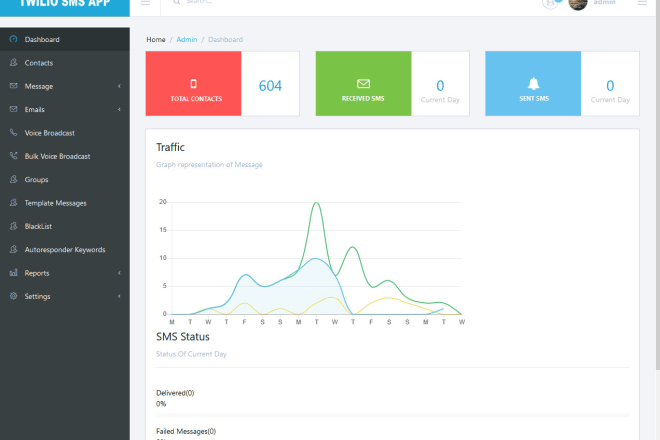
Task: Click the Admin breadcrumb link
Action: (186, 39)
